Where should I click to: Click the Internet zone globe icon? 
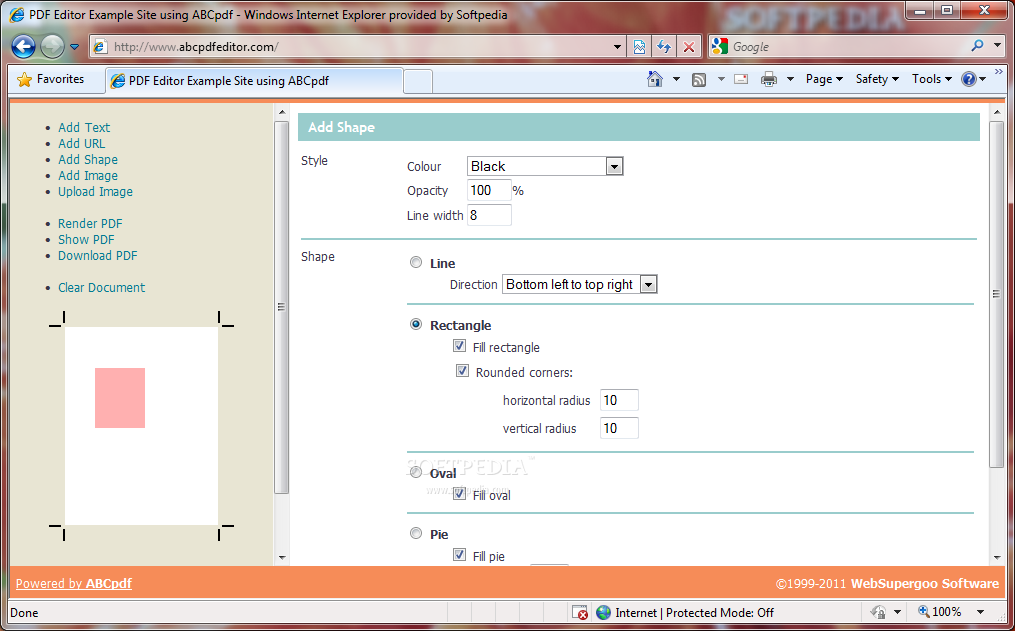[x=603, y=612]
